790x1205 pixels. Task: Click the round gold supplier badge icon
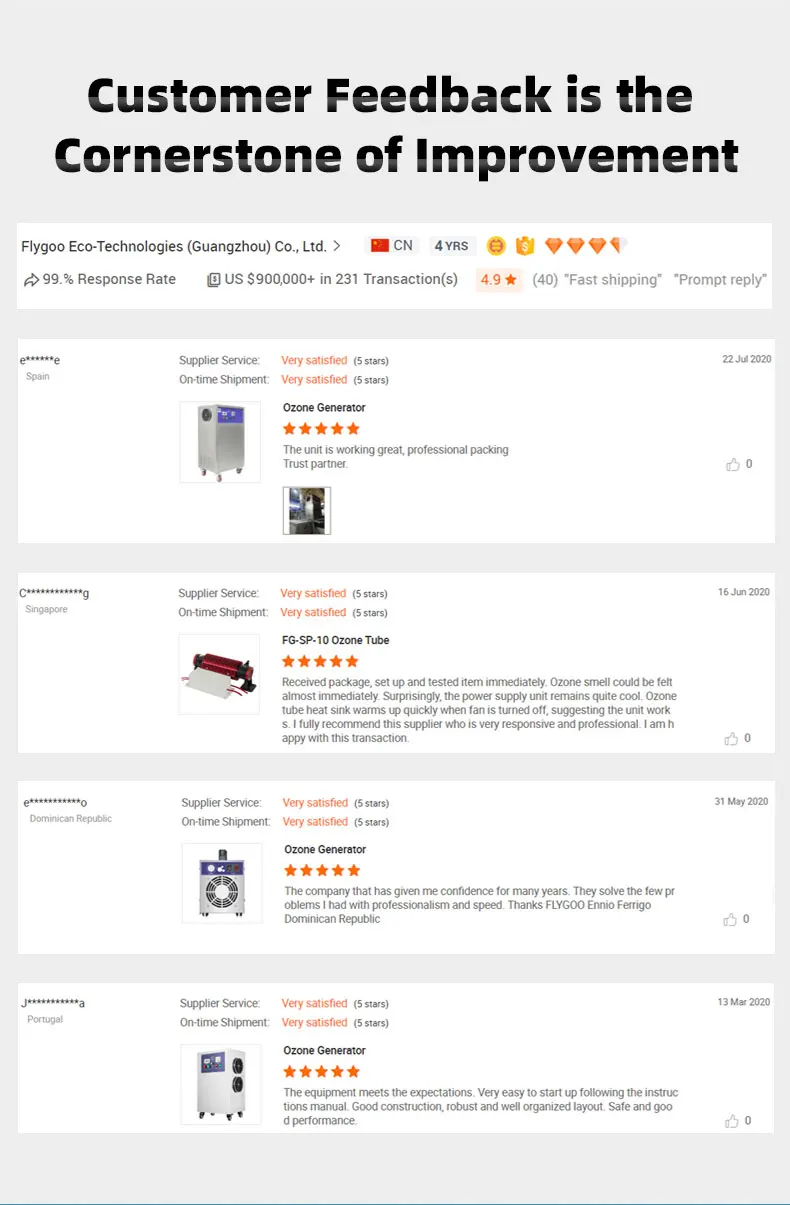[496, 246]
